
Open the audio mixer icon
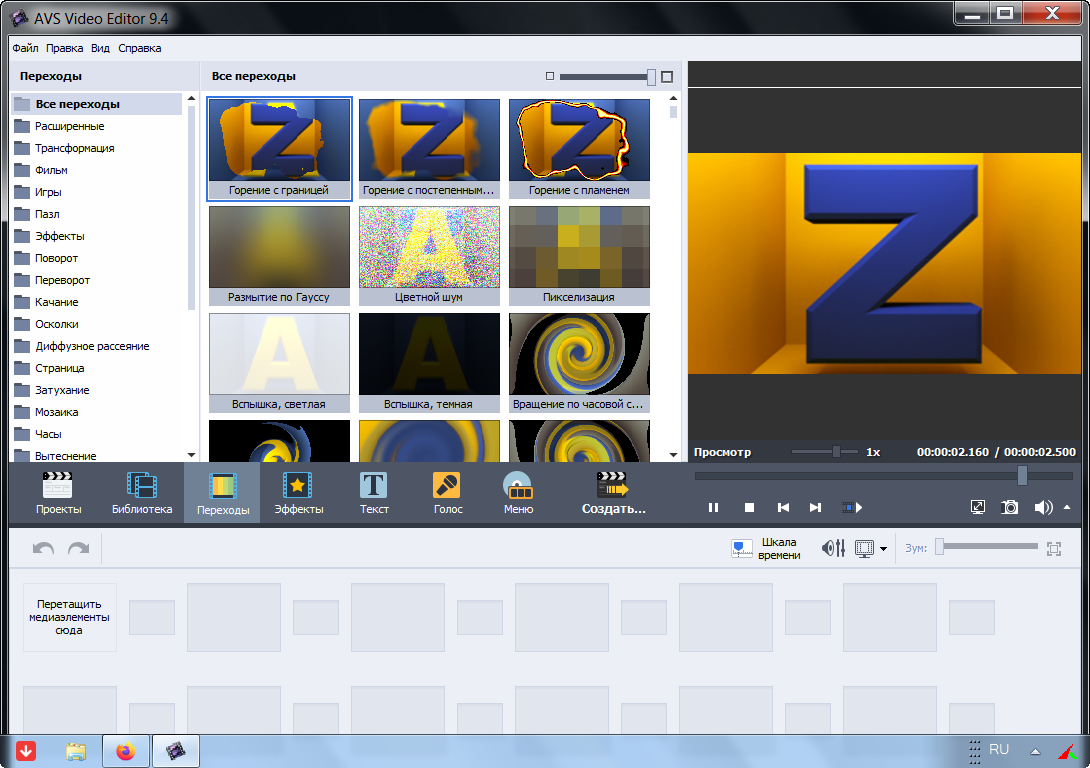point(833,548)
